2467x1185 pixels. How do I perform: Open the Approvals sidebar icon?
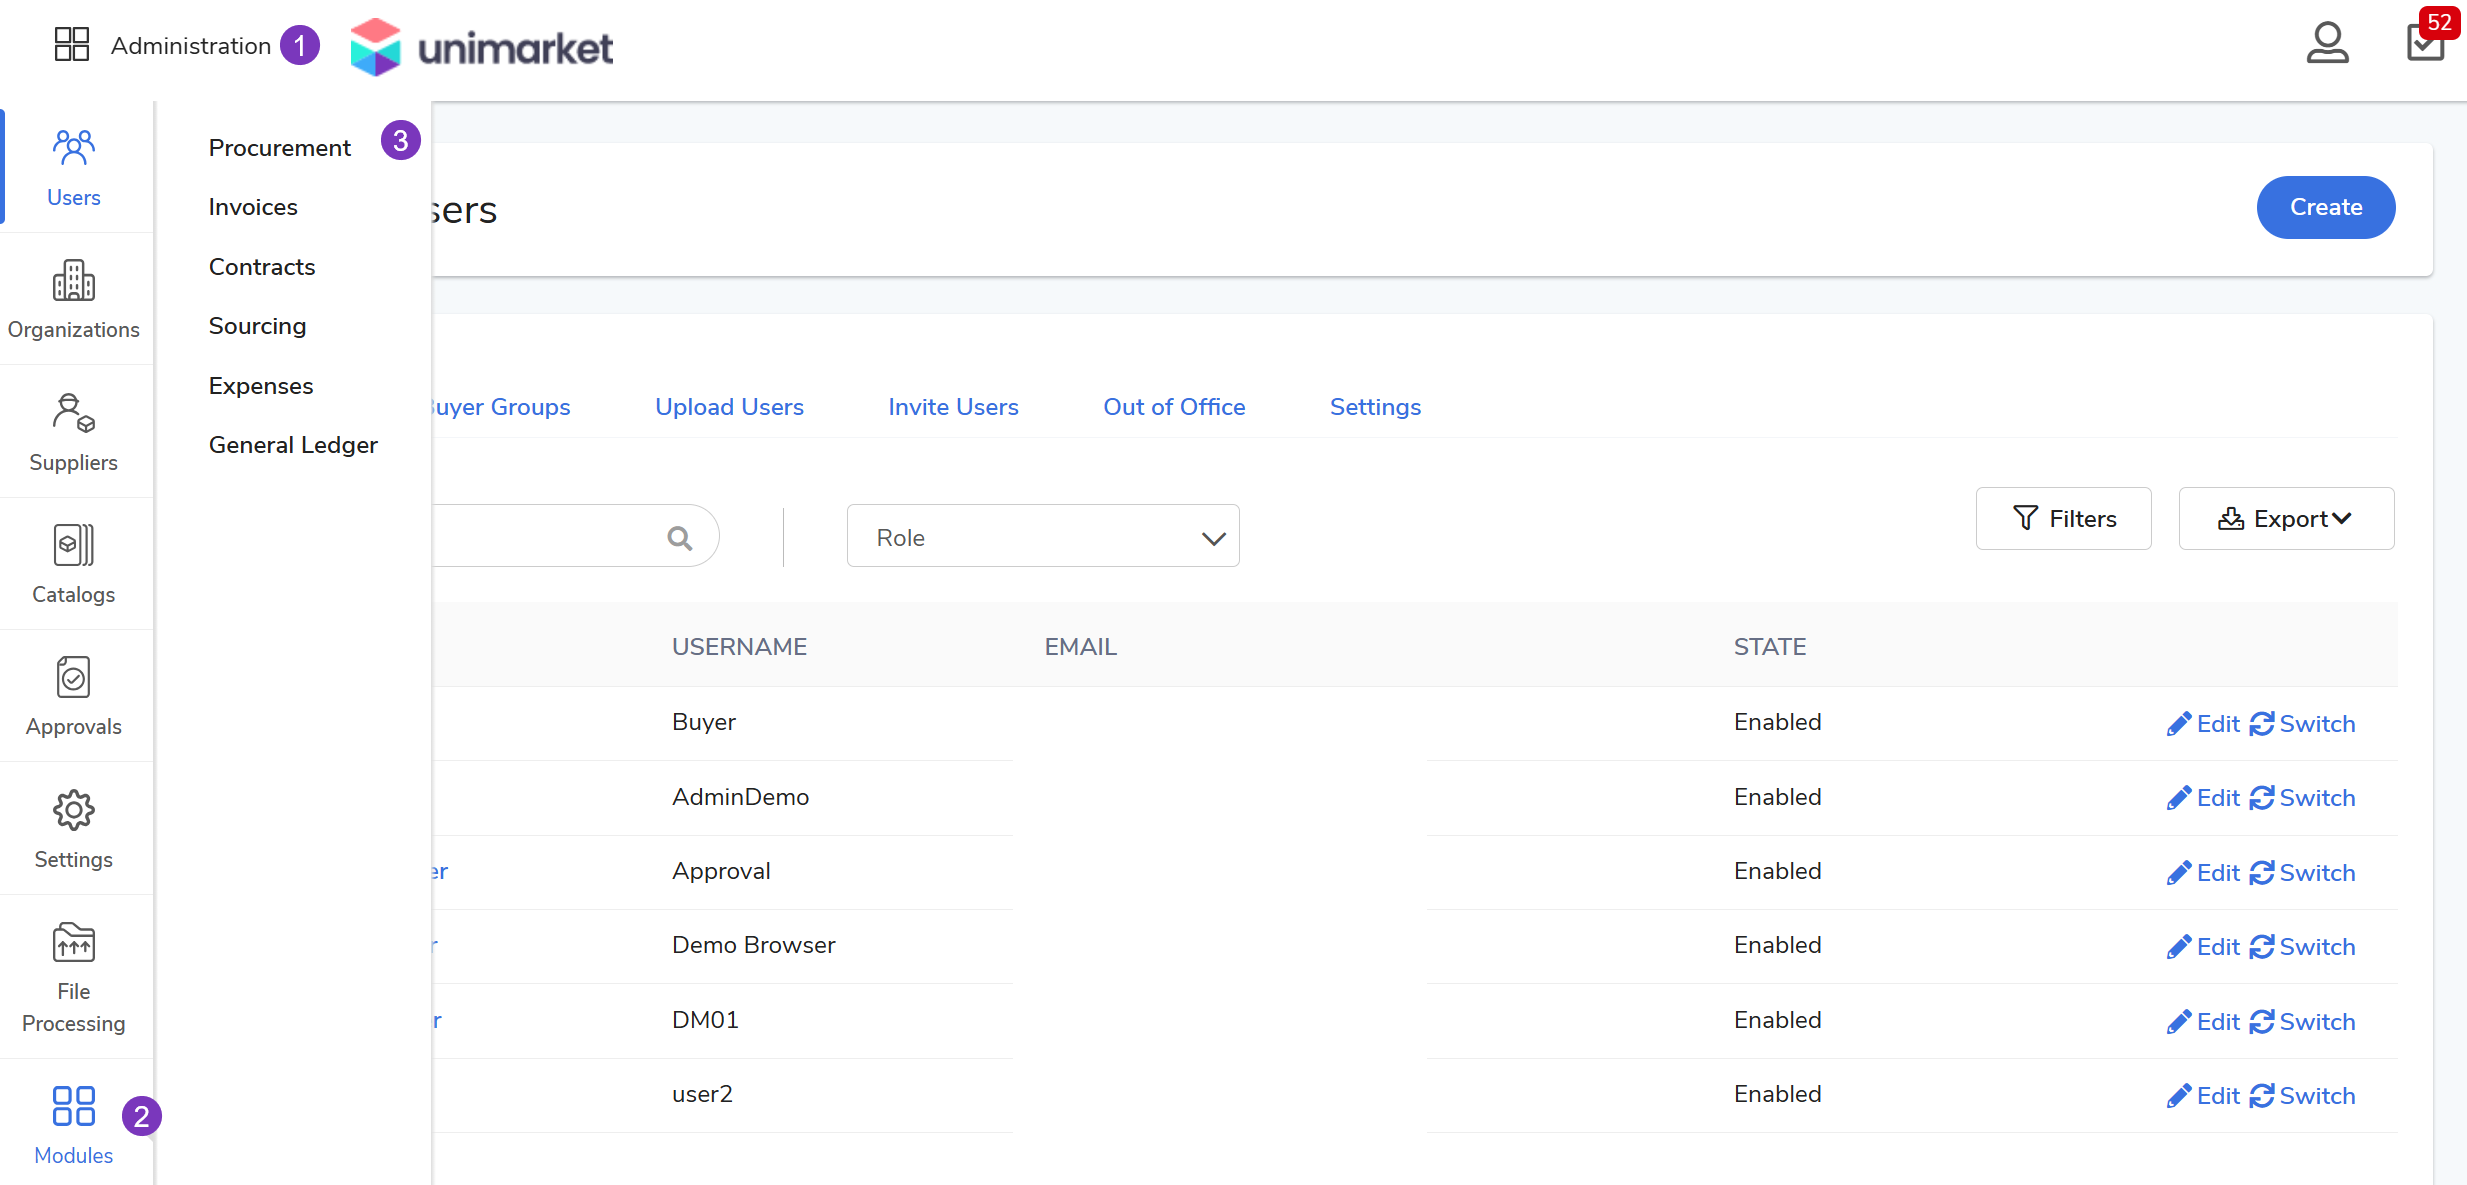coord(74,696)
